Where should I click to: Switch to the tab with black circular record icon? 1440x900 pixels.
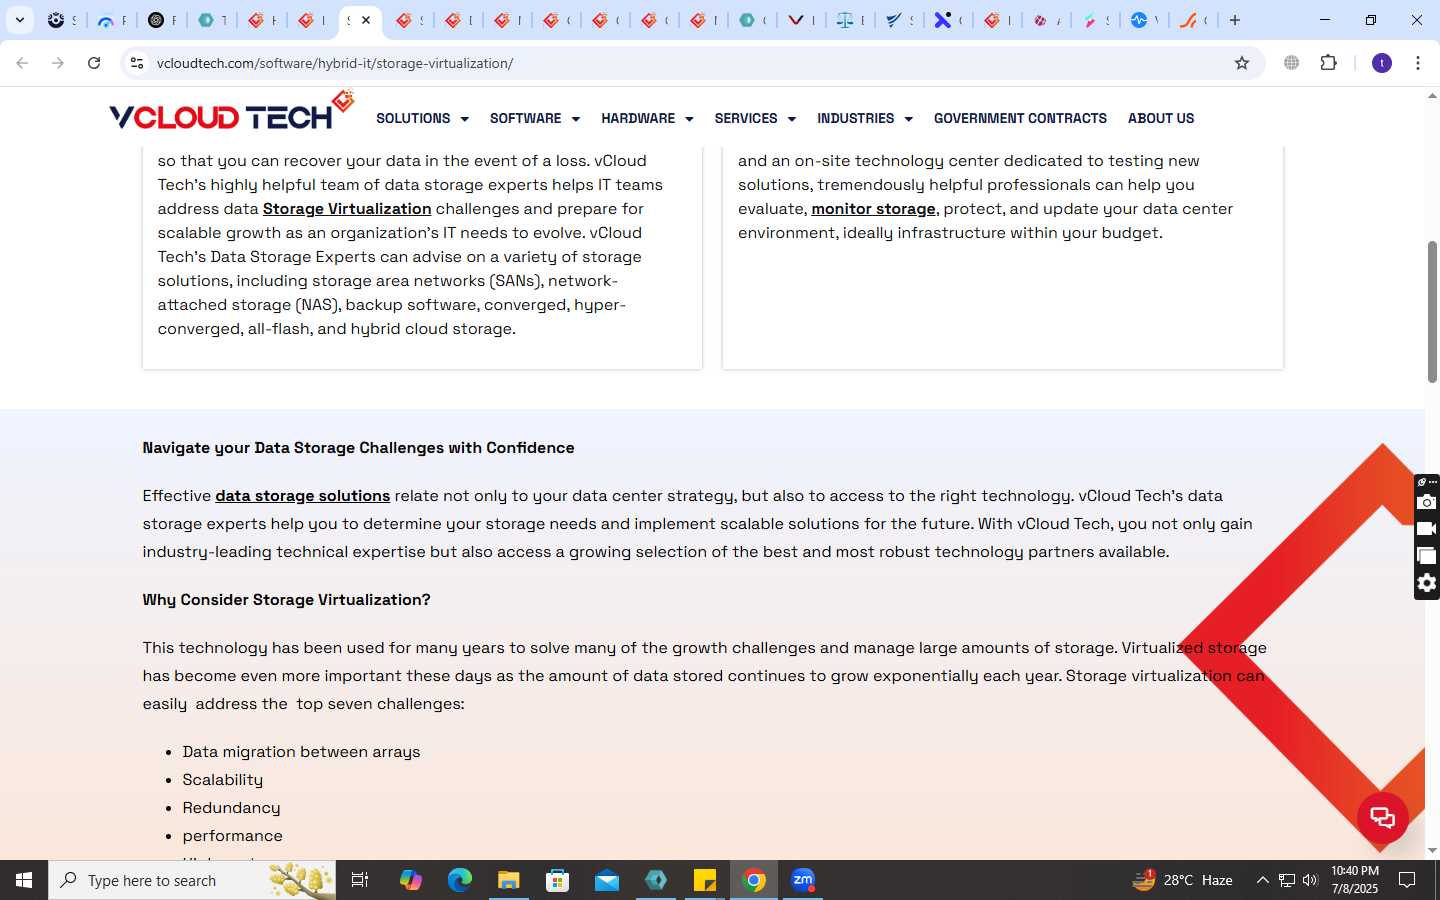[x=160, y=20]
